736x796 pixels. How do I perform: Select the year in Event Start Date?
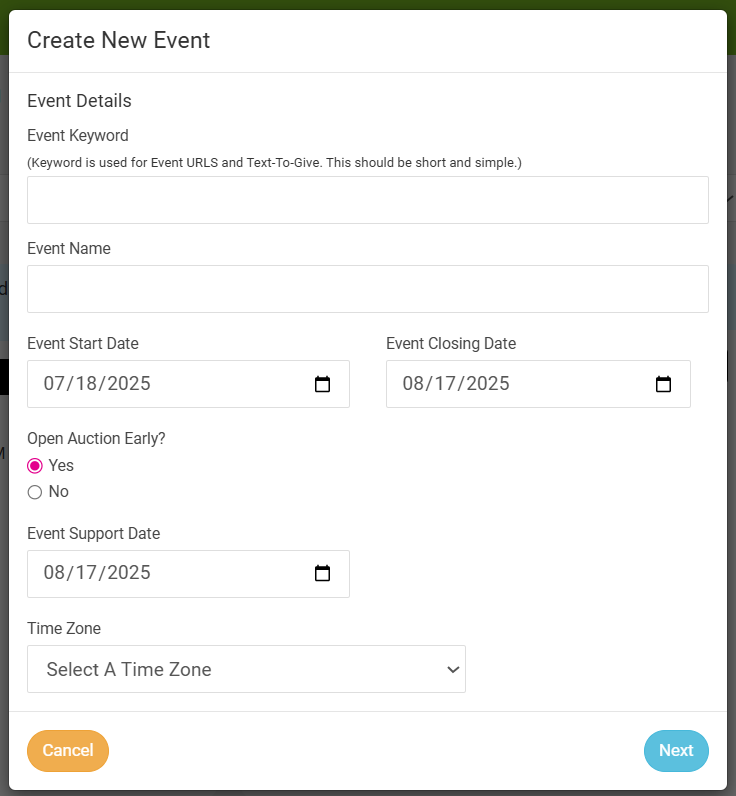128,384
